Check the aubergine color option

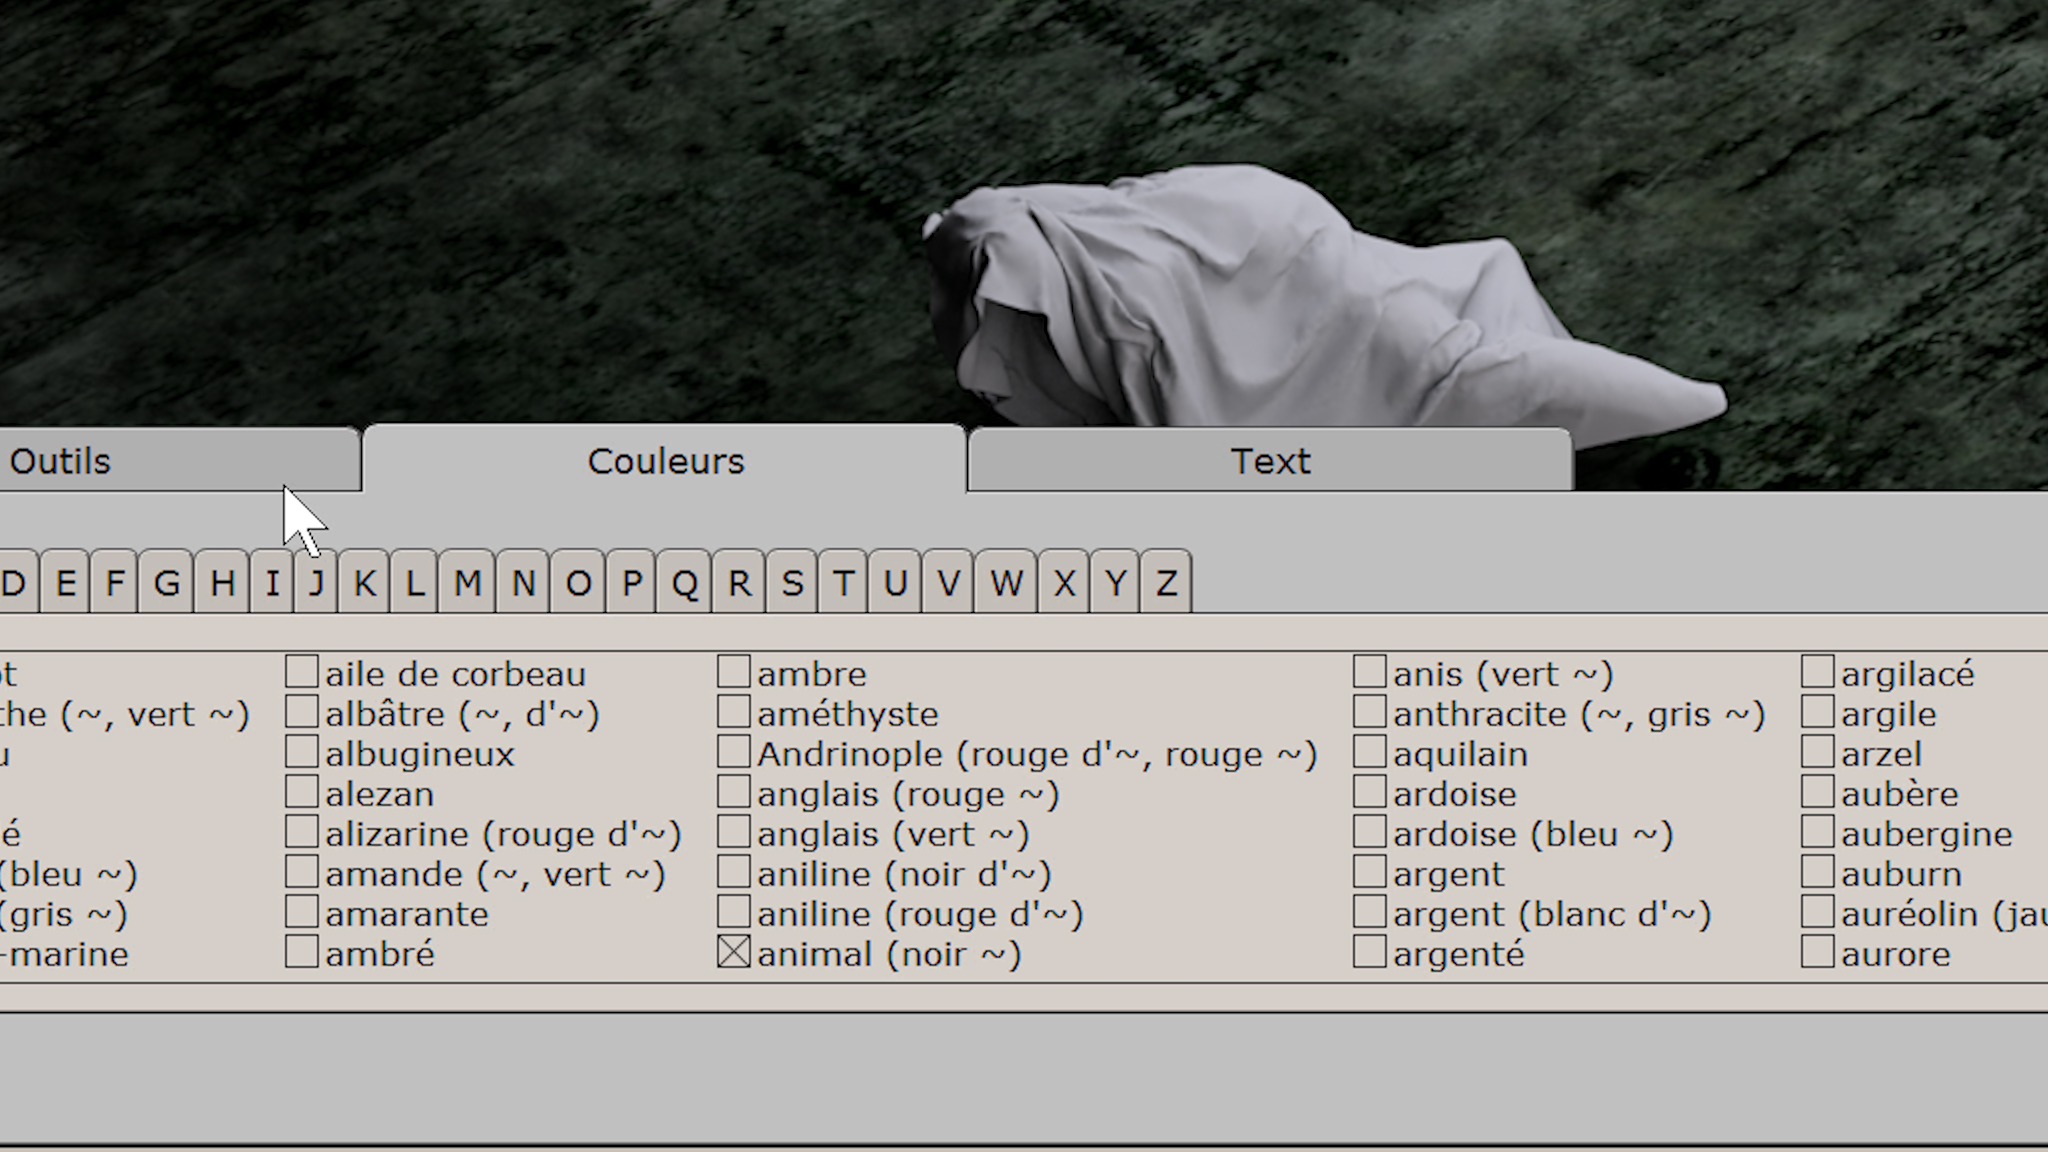[1818, 833]
